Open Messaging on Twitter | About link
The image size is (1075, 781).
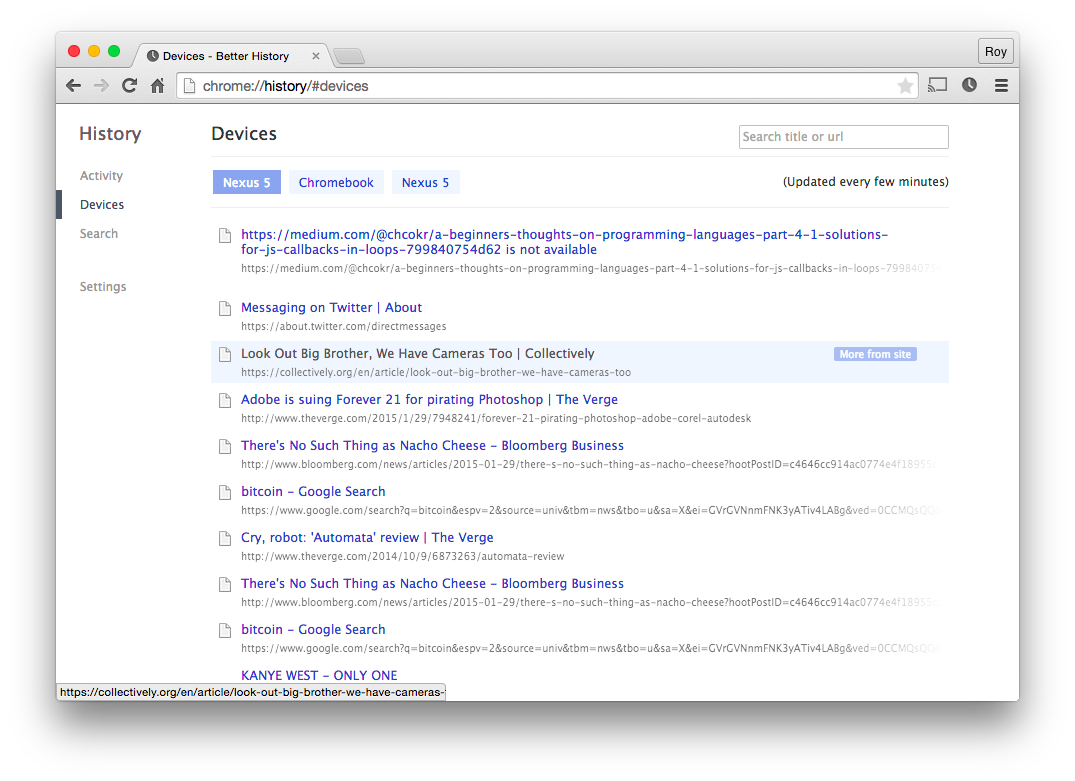click(x=331, y=308)
